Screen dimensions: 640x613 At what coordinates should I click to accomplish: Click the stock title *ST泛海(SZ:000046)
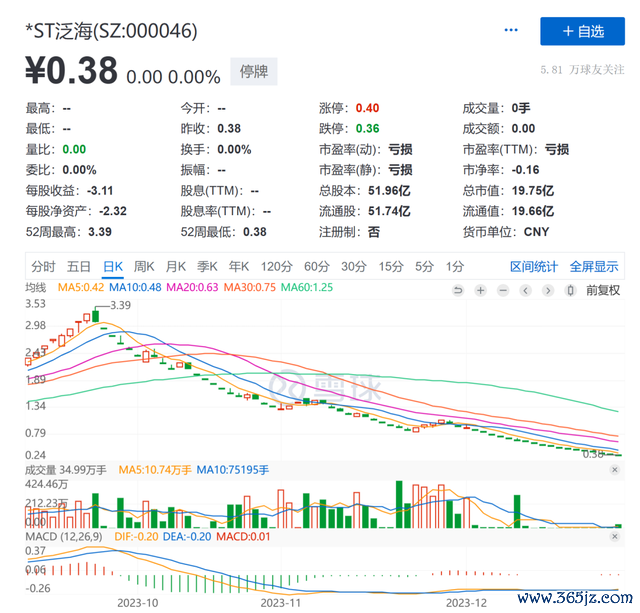[x=111, y=31]
